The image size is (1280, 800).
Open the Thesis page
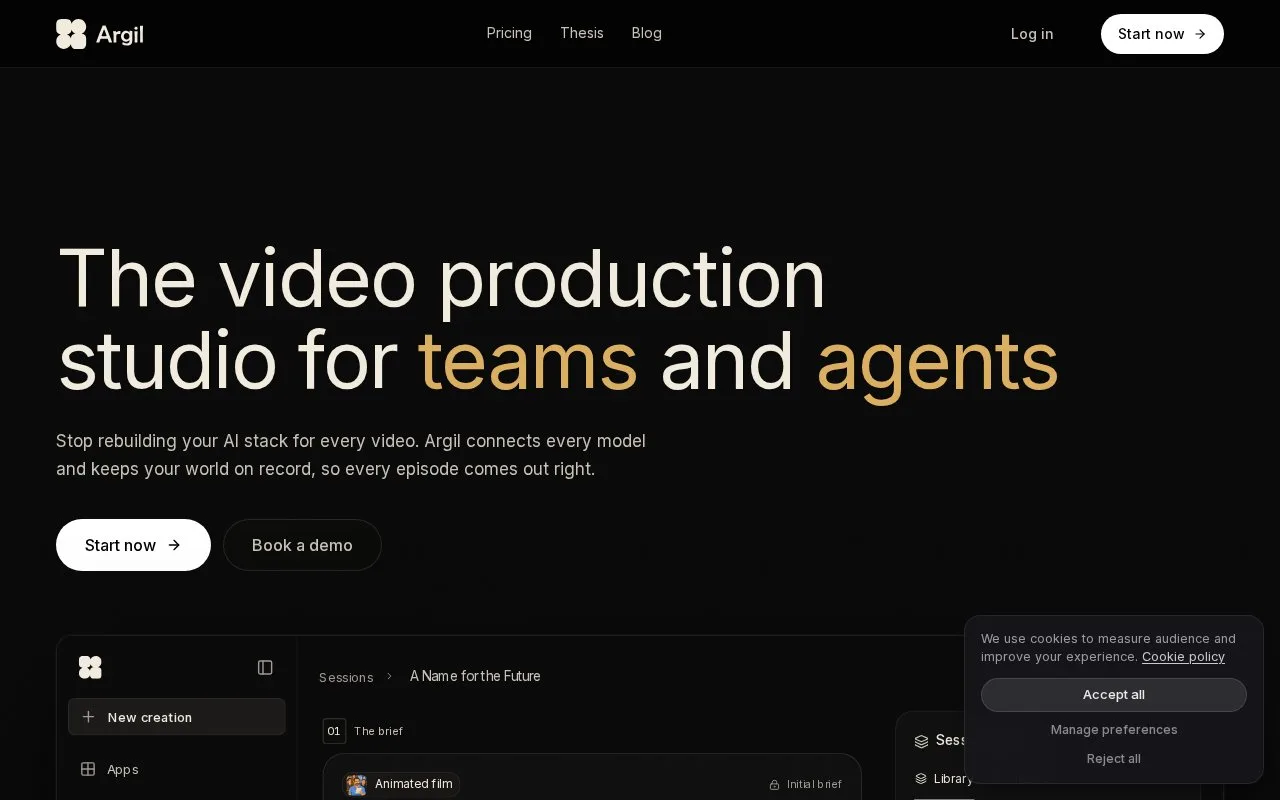(x=582, y=33)
